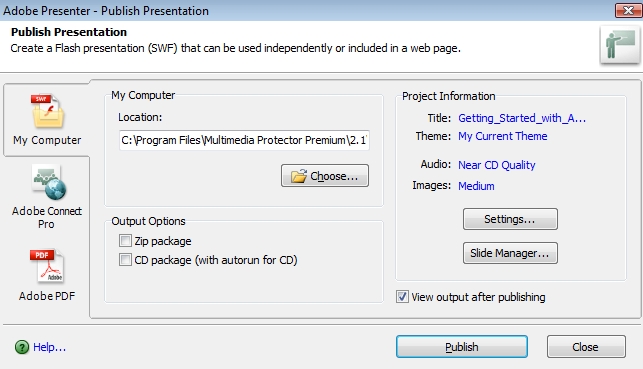The image size is (643, 369).
Task: Click the open folder icon on Choose button
Action: 299,176
